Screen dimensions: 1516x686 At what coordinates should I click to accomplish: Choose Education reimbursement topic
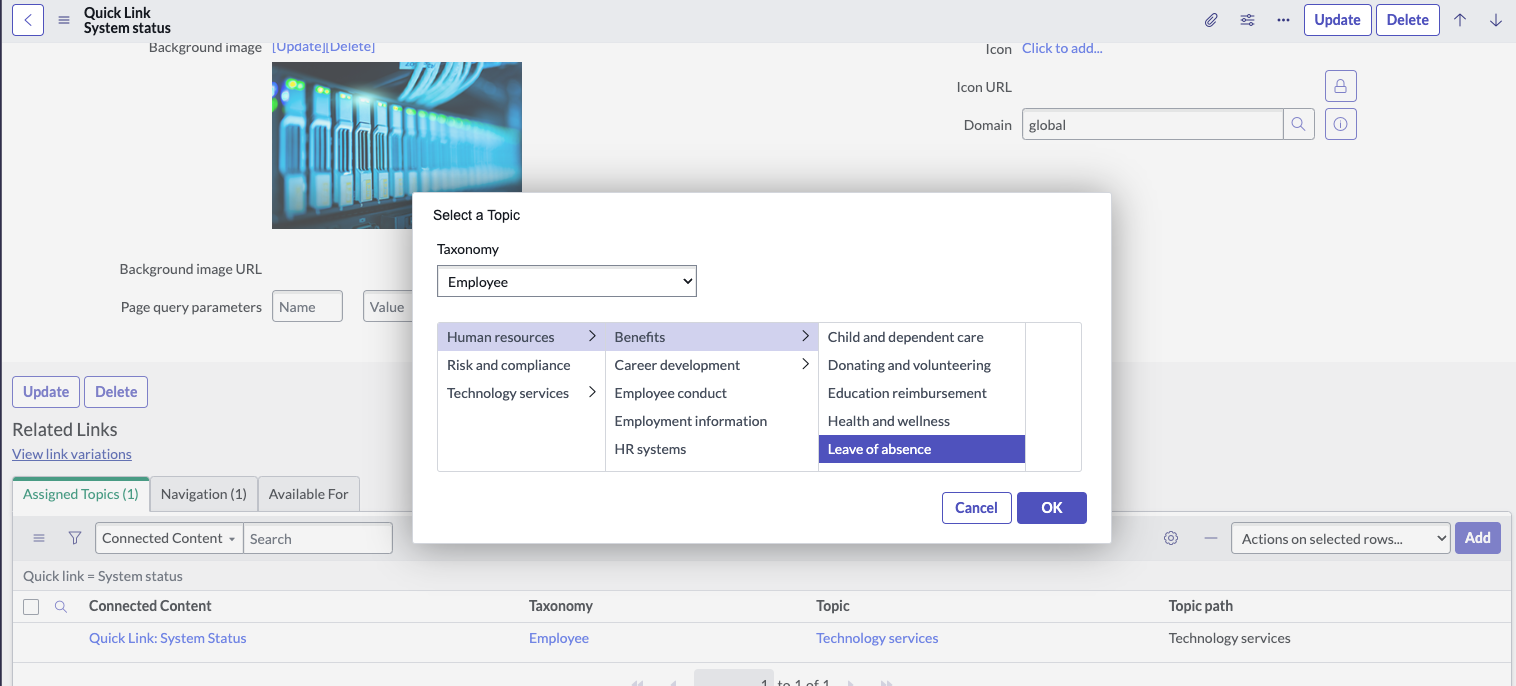click(922, 393)
